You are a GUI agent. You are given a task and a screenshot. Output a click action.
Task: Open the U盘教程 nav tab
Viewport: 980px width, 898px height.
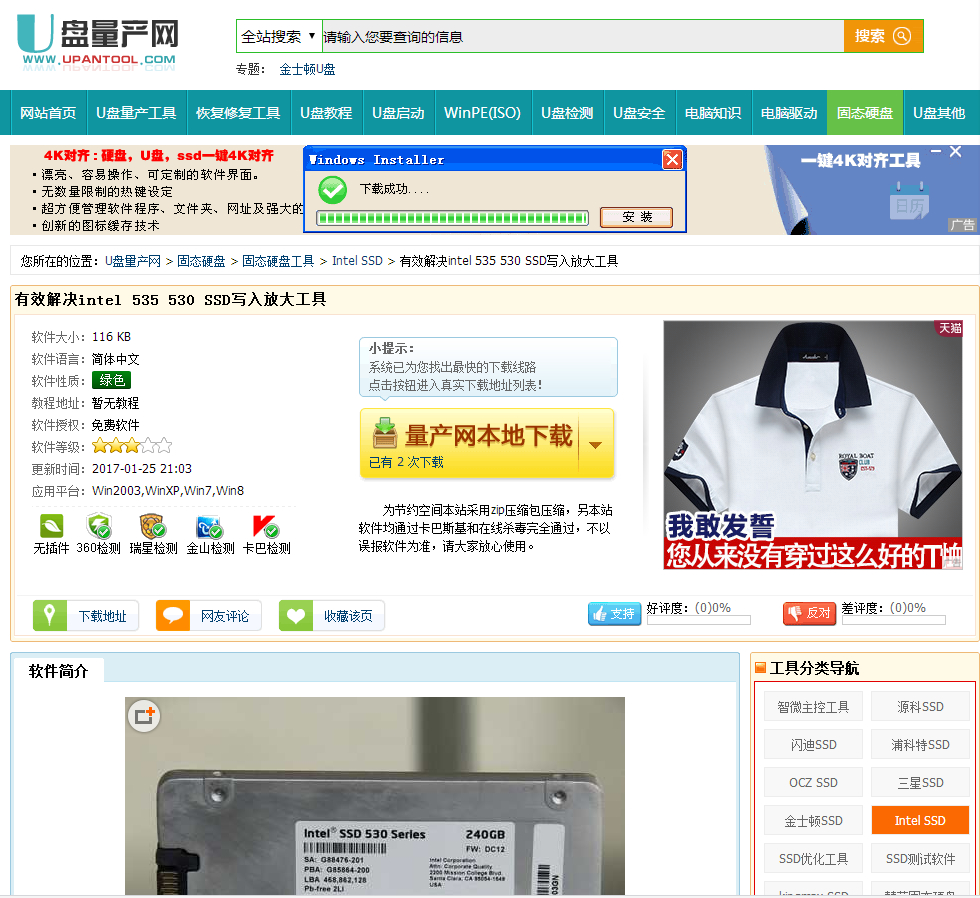point(326,113)
